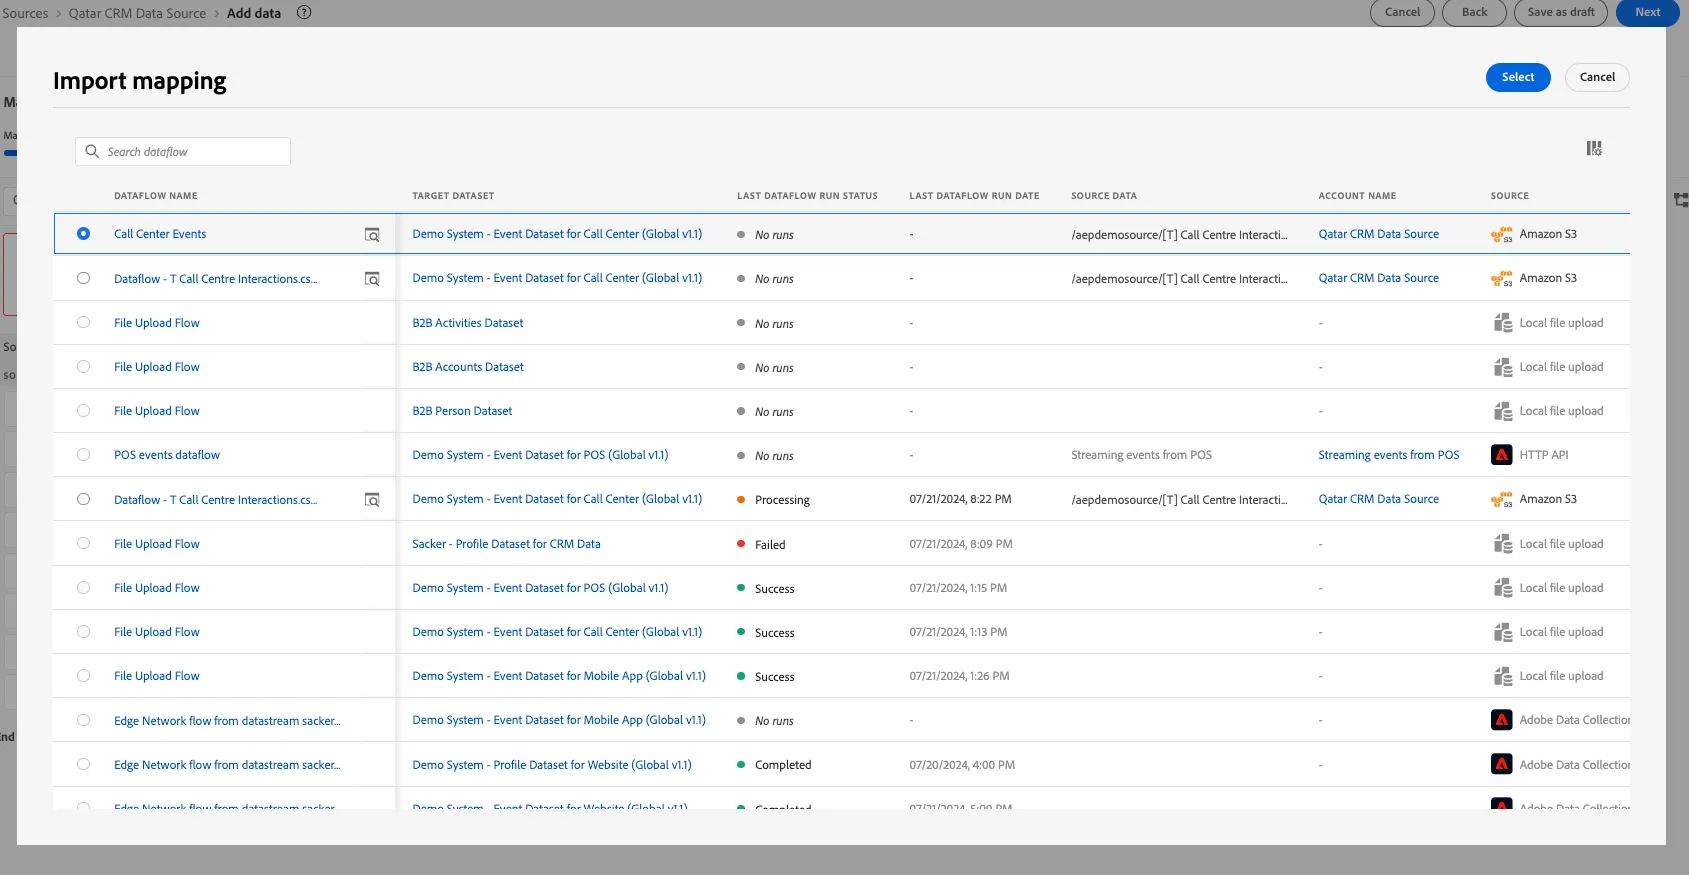Viewport: 1689px width, 875px height.
Task: Click Back button in top bar
Action: [x=1474, y=12]
